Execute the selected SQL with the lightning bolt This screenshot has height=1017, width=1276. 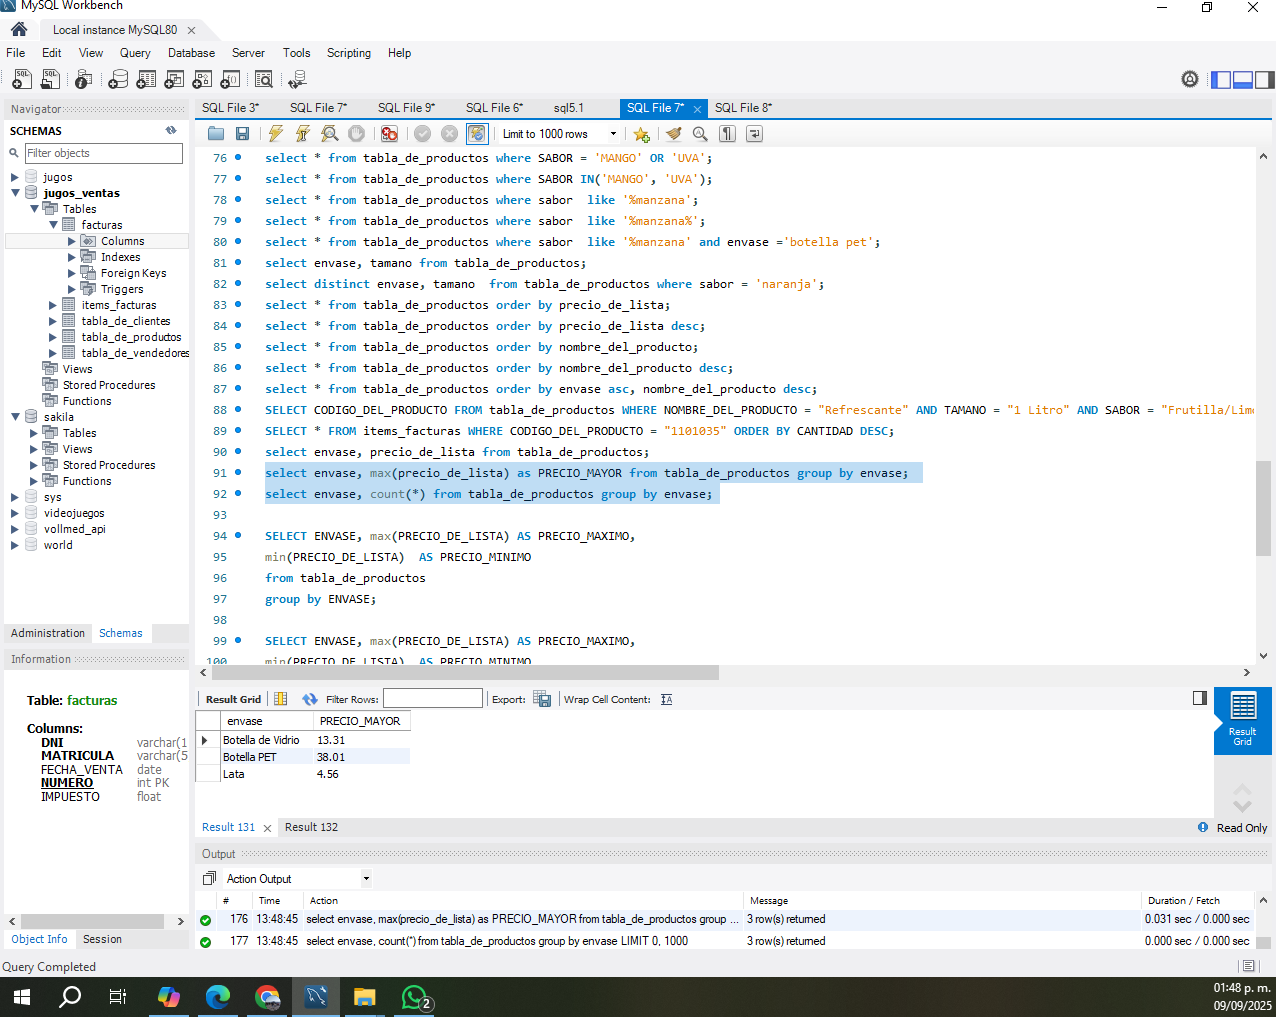click(276, 134)
